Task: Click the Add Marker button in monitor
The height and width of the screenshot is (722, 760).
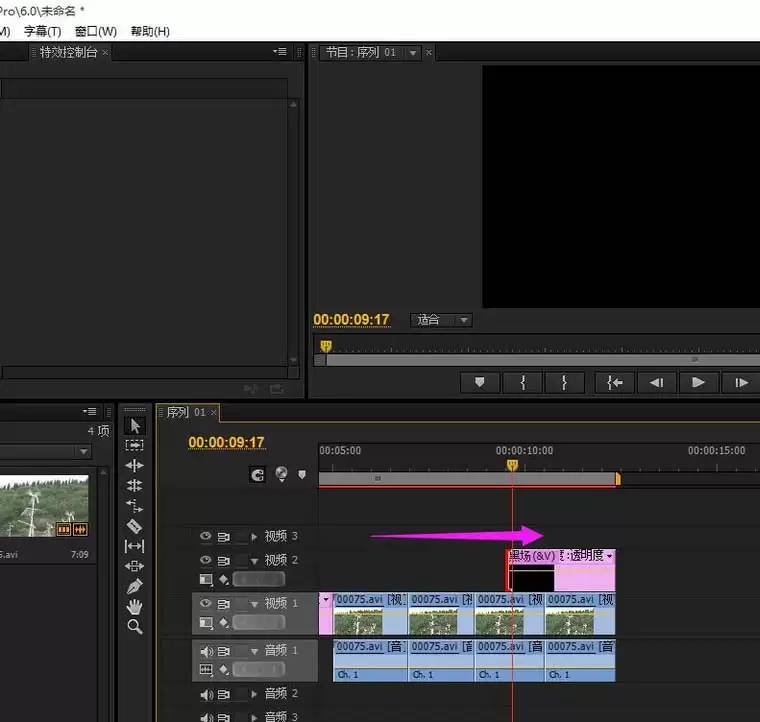Action: [479, 382]
